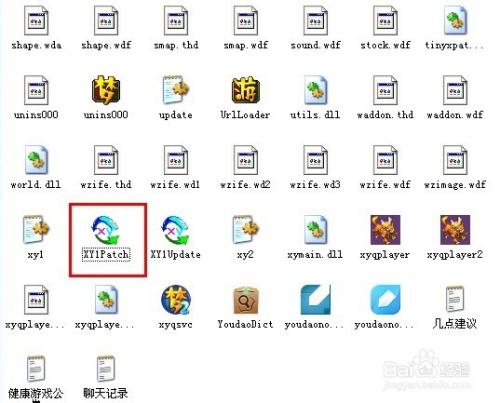Select the XY1Patch file icon
Viewport: 500px width, 403px height.
pyautogui.click(x=106, y=230)
